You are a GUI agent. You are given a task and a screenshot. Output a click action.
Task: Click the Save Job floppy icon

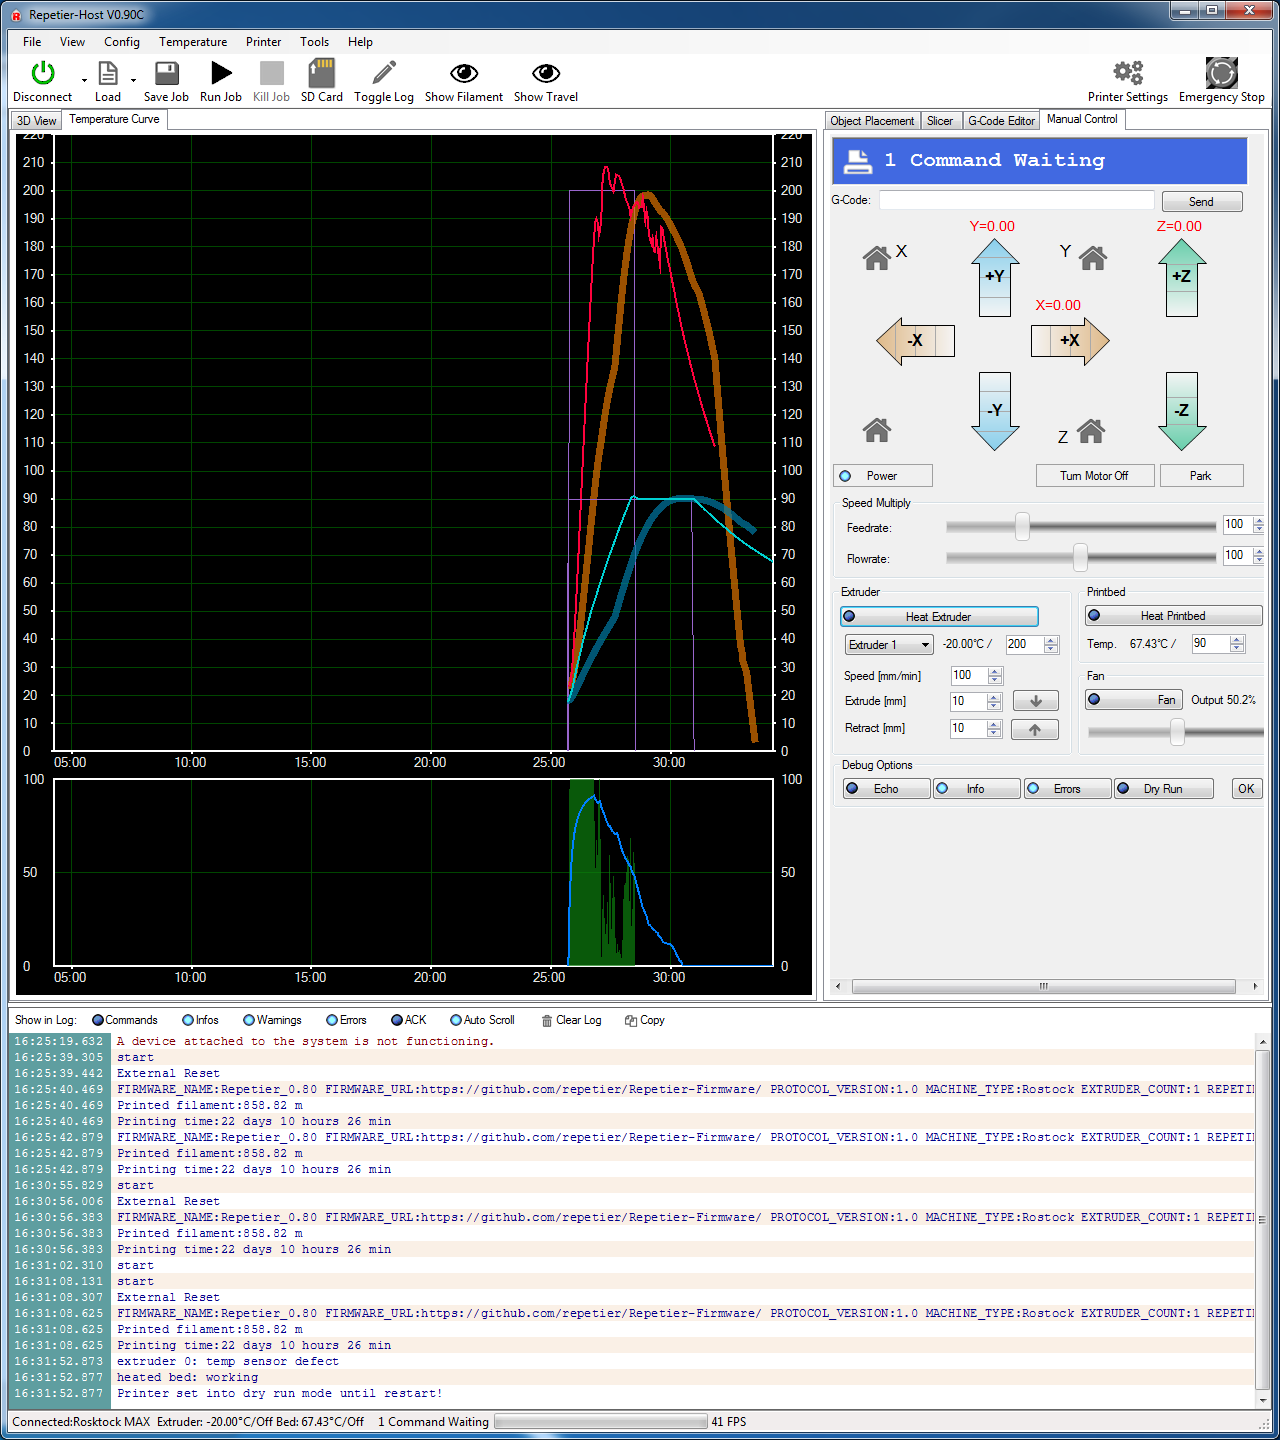[x=166, y=74]
